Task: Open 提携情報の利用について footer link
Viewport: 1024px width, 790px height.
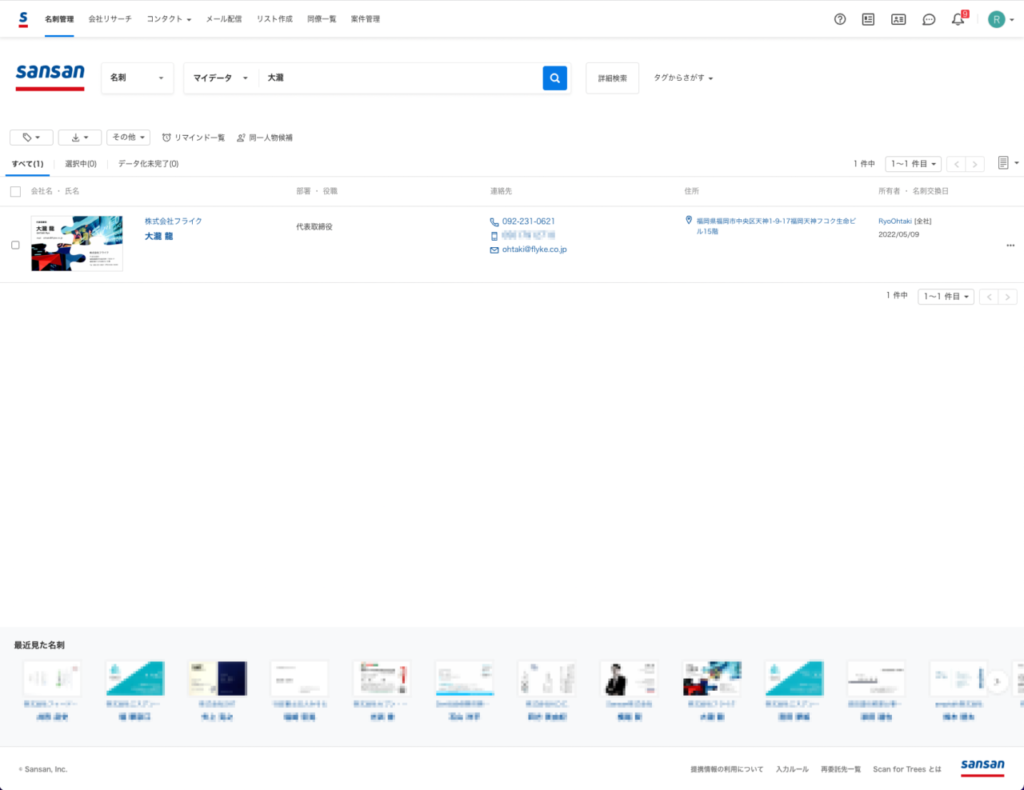Action: [x=727, y=769]
